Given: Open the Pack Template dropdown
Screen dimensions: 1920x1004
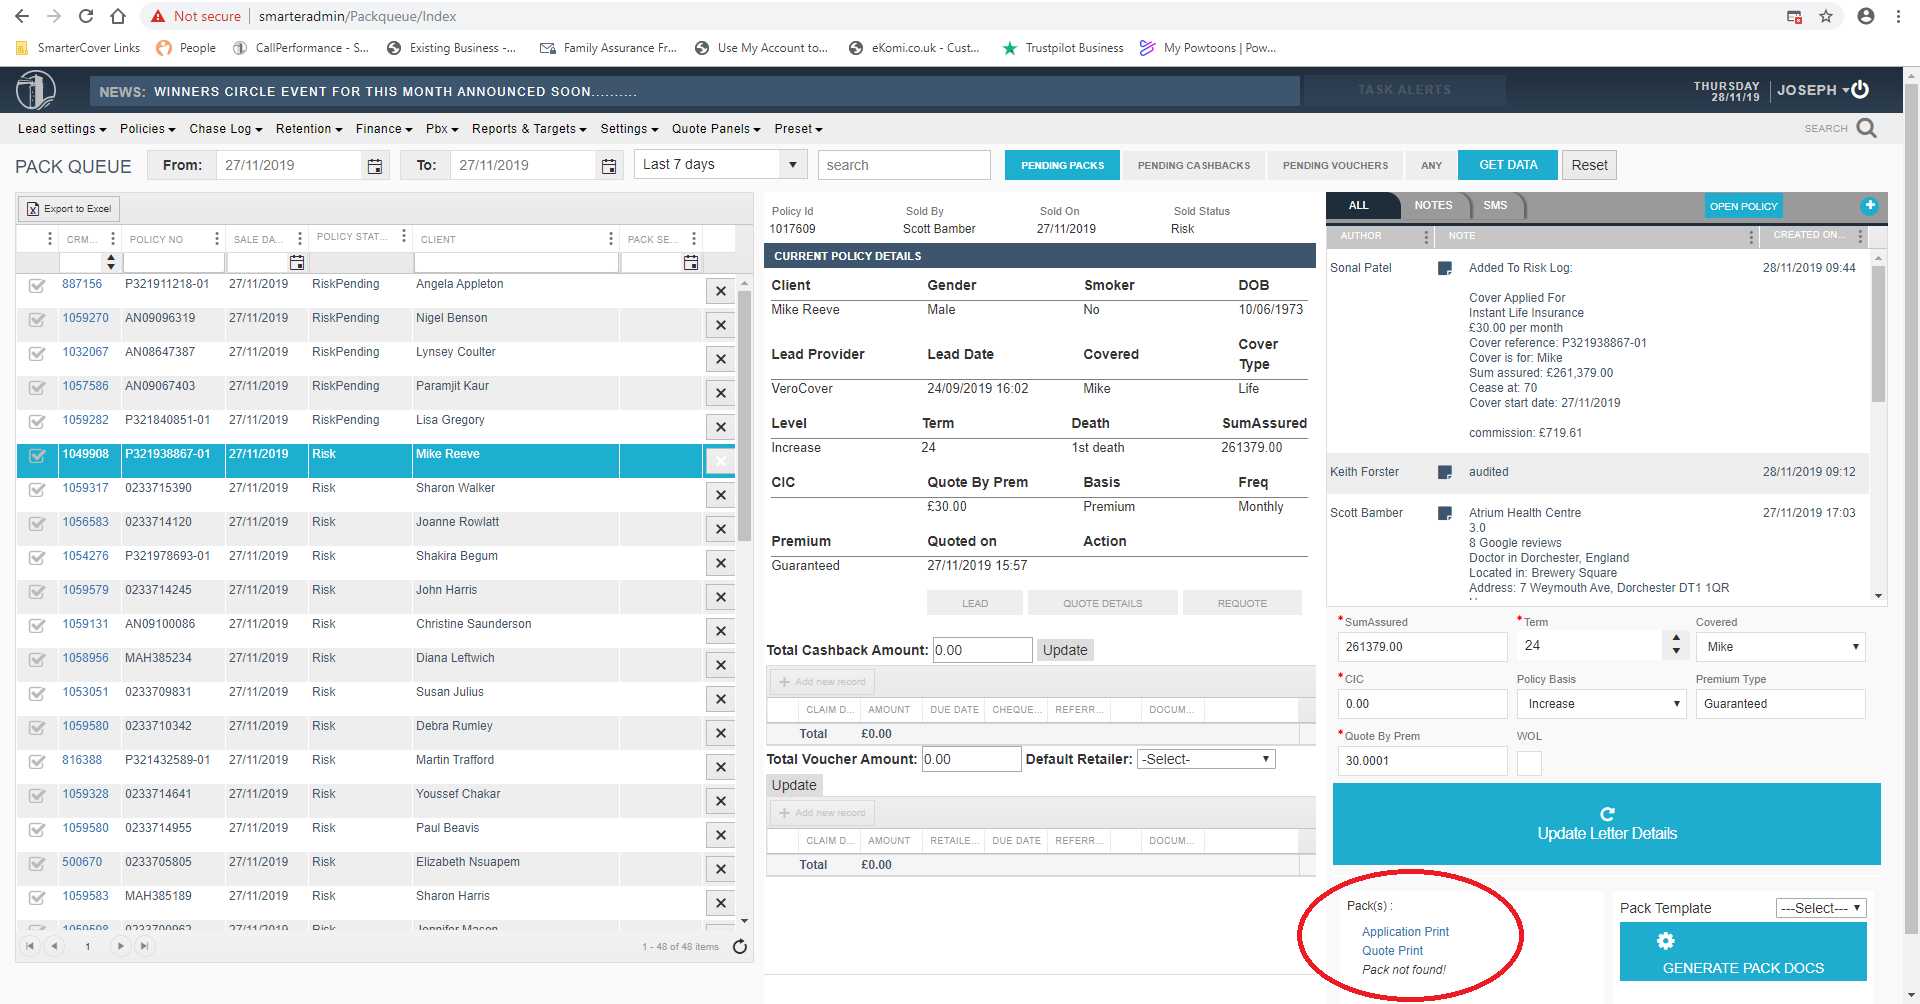Looking at the screenshot, I should click(x=1821, y=908).
